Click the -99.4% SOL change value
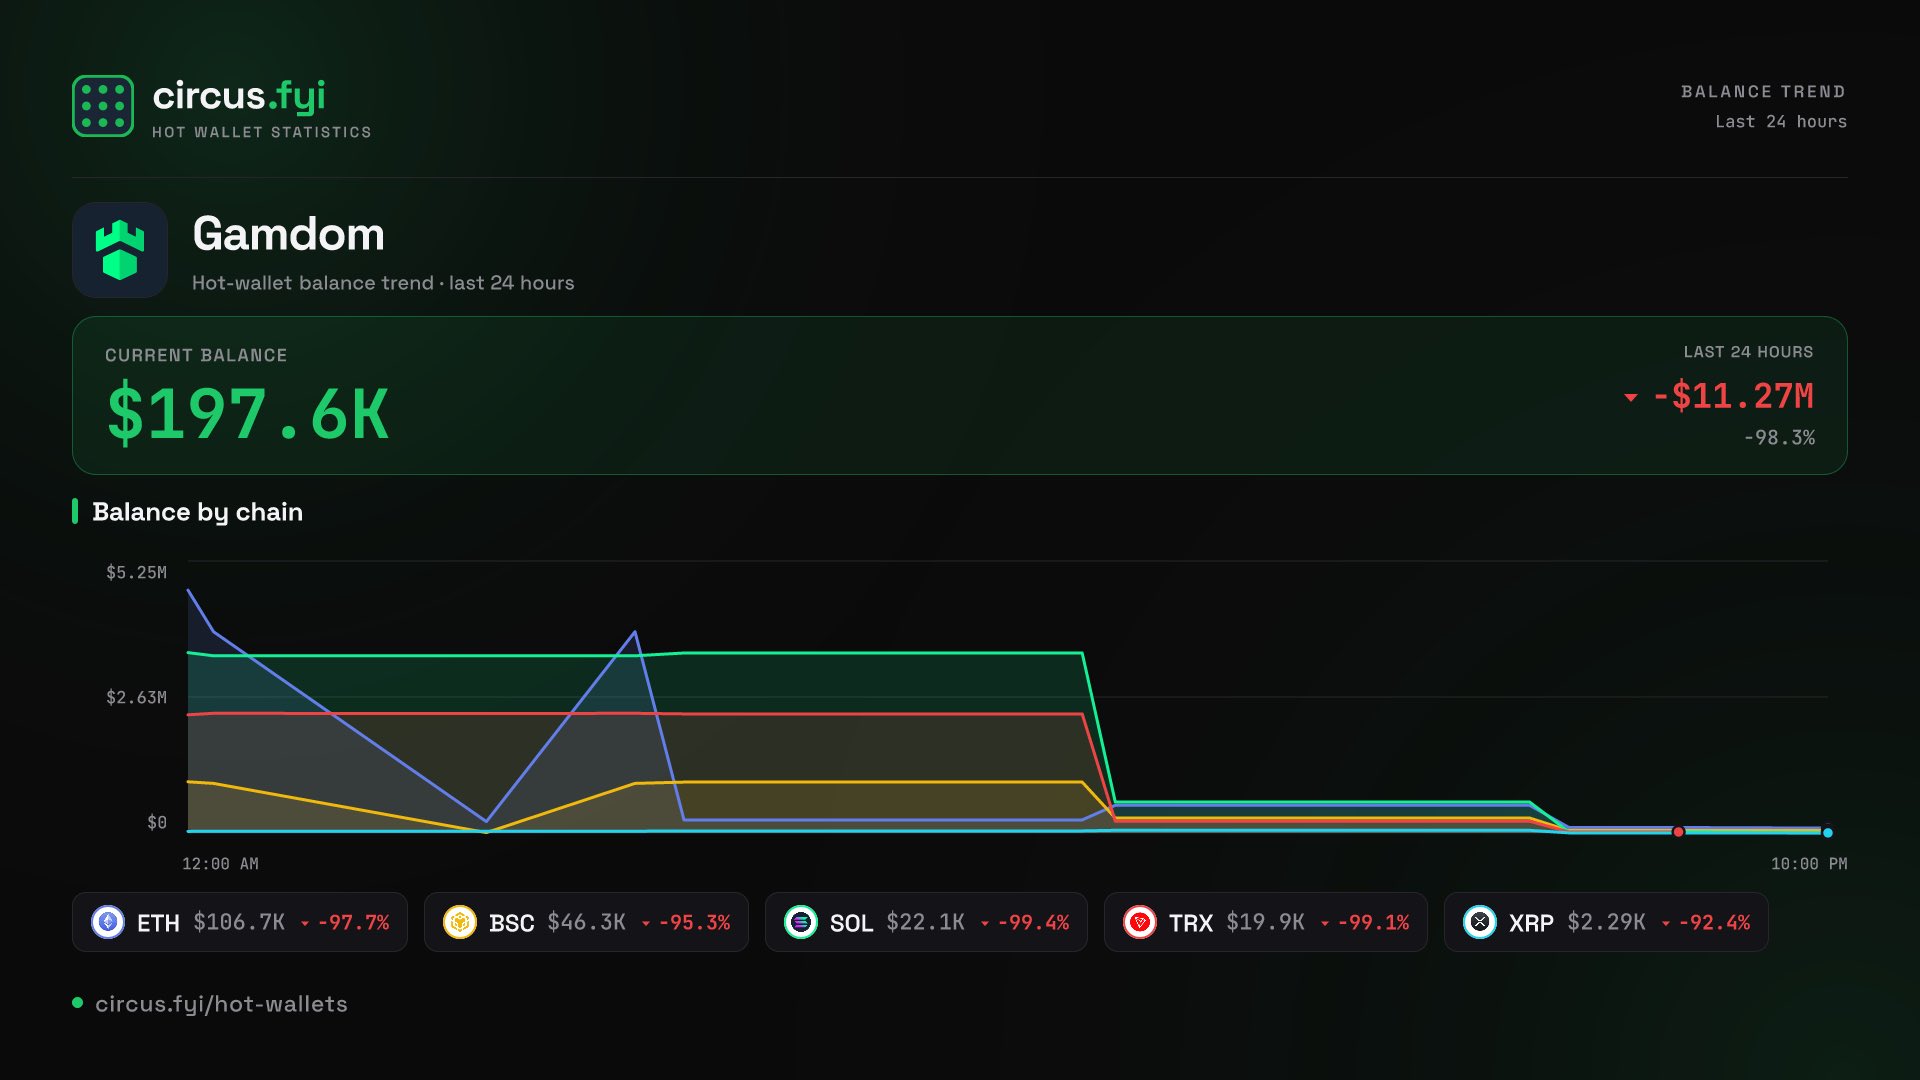This screenshot has width=1920, height=1080. click(1033, 923)
